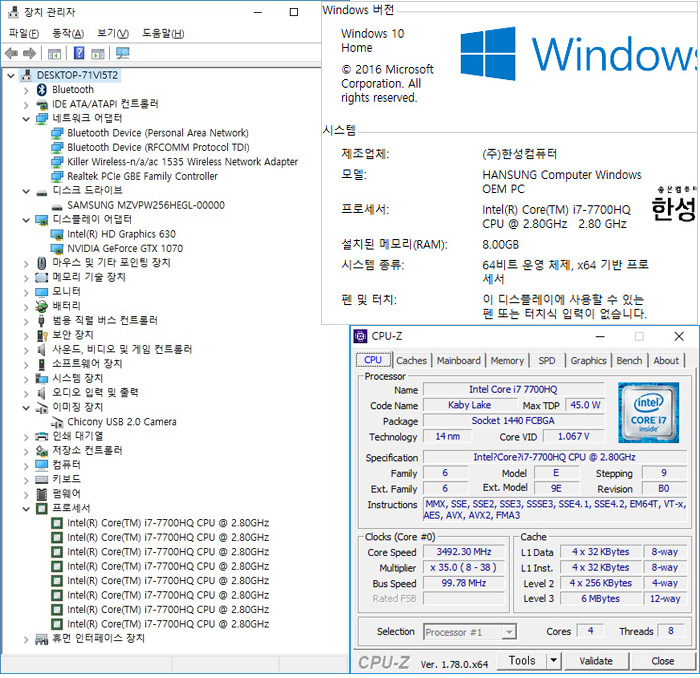Click the Device Manager title bar icon
The width and height of the screenshot is (700, 678).
pyautogui.click(x=13, y=12)
